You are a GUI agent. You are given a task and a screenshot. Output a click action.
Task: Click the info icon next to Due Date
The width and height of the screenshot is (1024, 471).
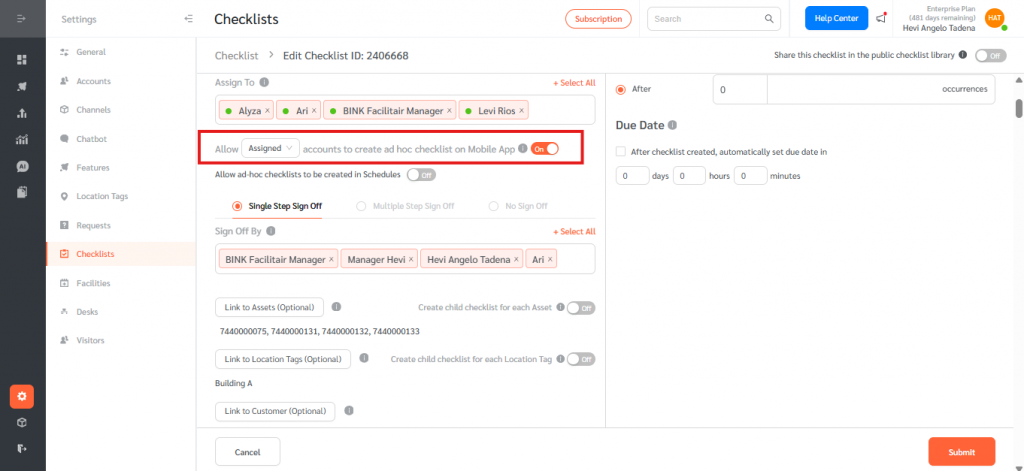(672, 125)
